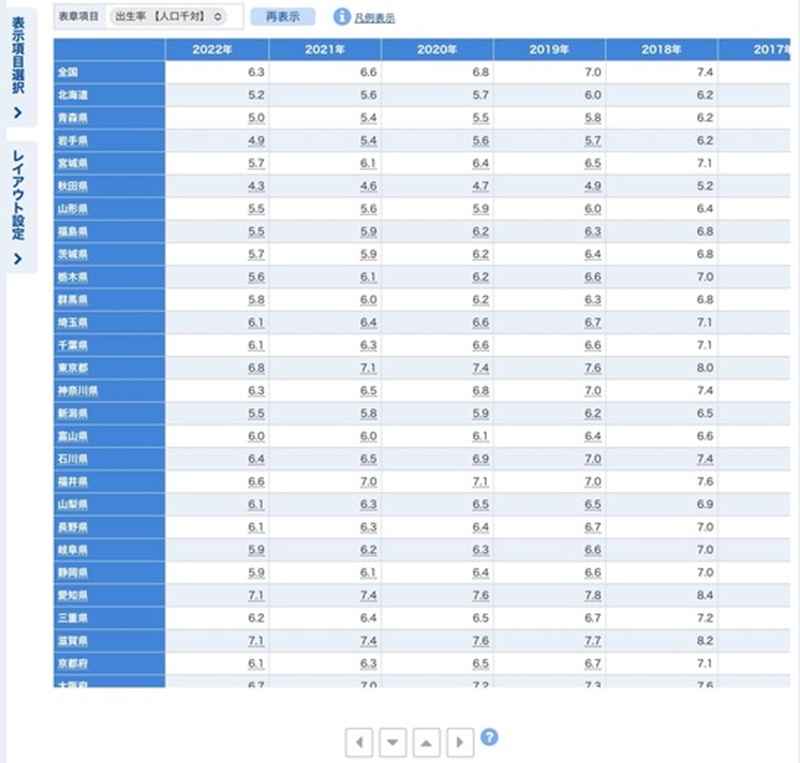
Task: Click the 2022年 value for 岩手県
Action: click(256, 140)
